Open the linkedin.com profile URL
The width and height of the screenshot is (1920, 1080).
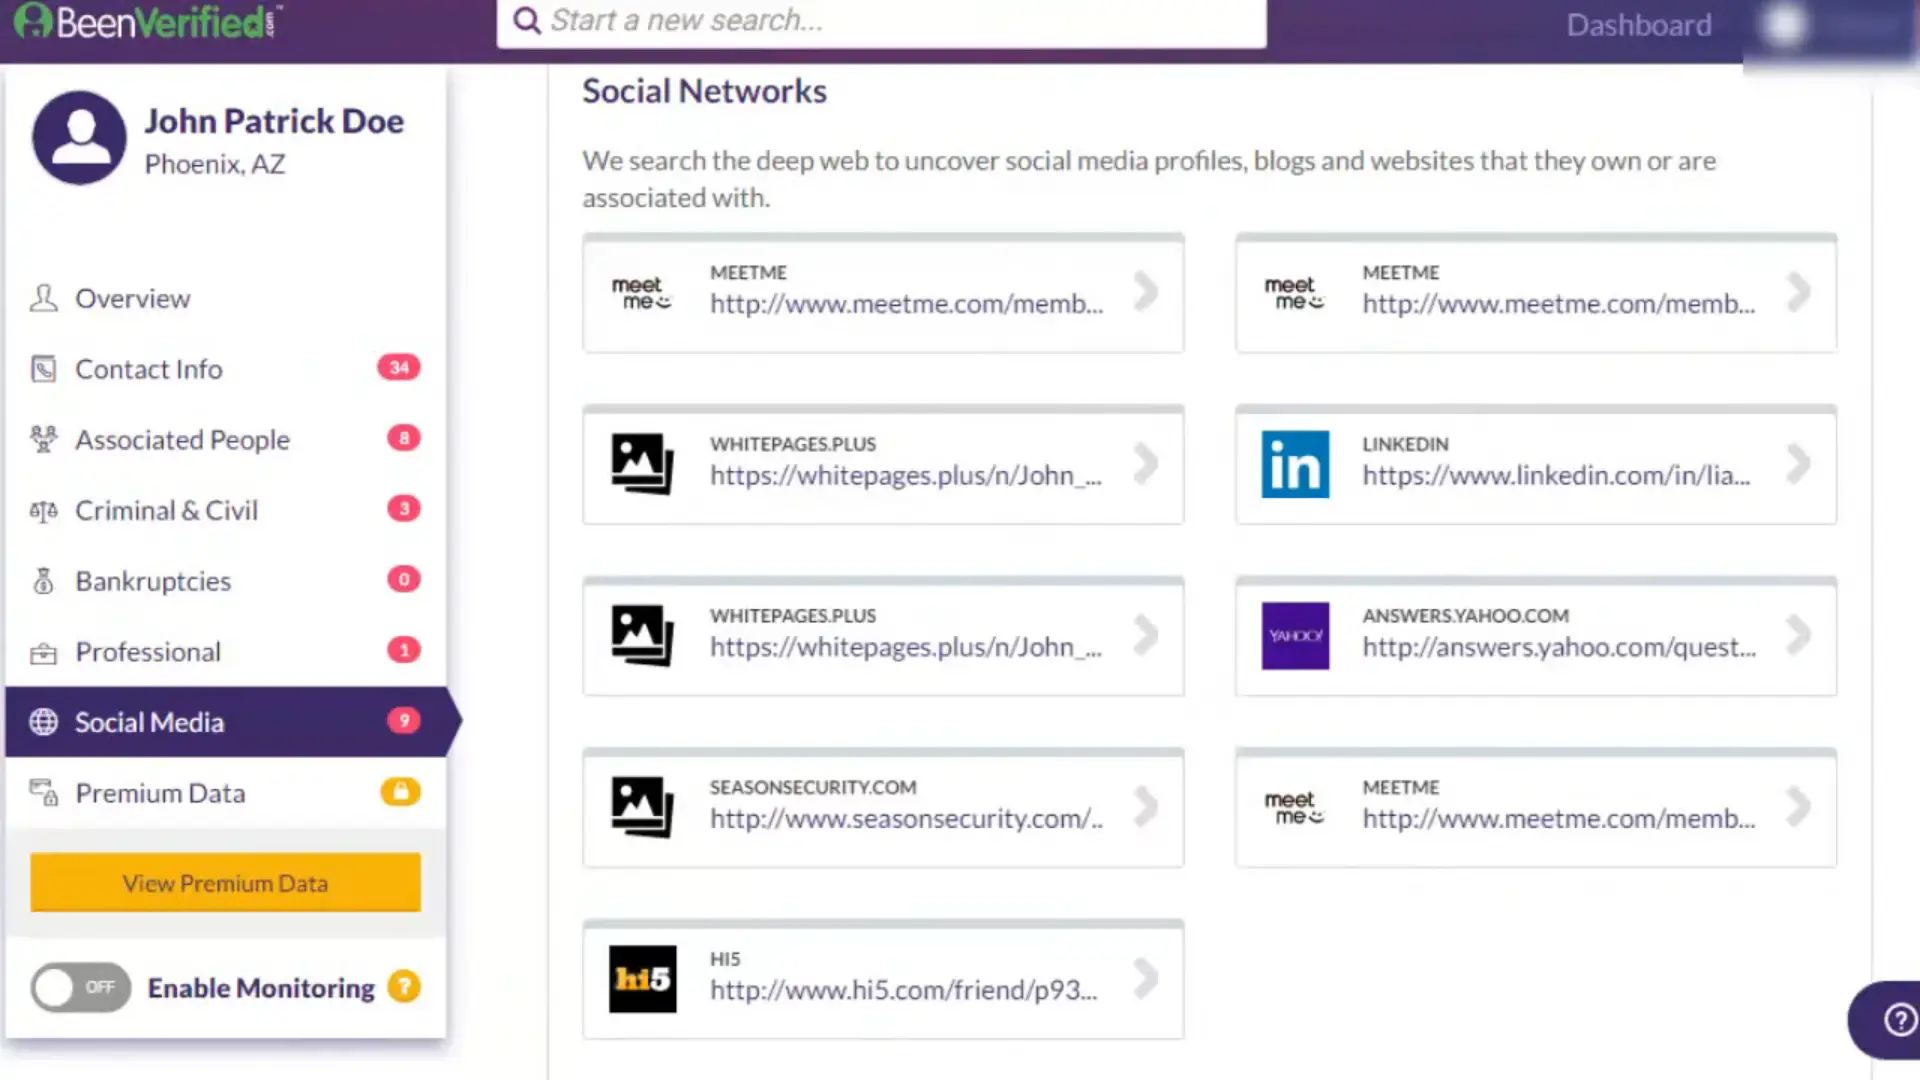coord(1556,476)
